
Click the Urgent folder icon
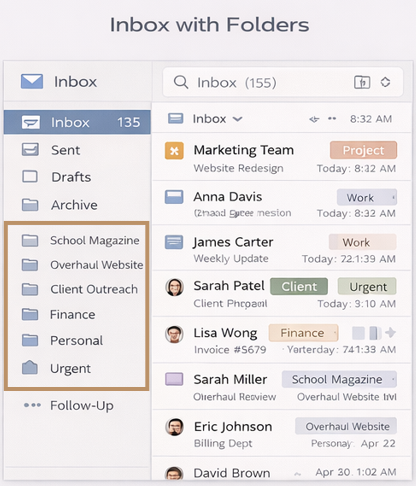point(30,367)
